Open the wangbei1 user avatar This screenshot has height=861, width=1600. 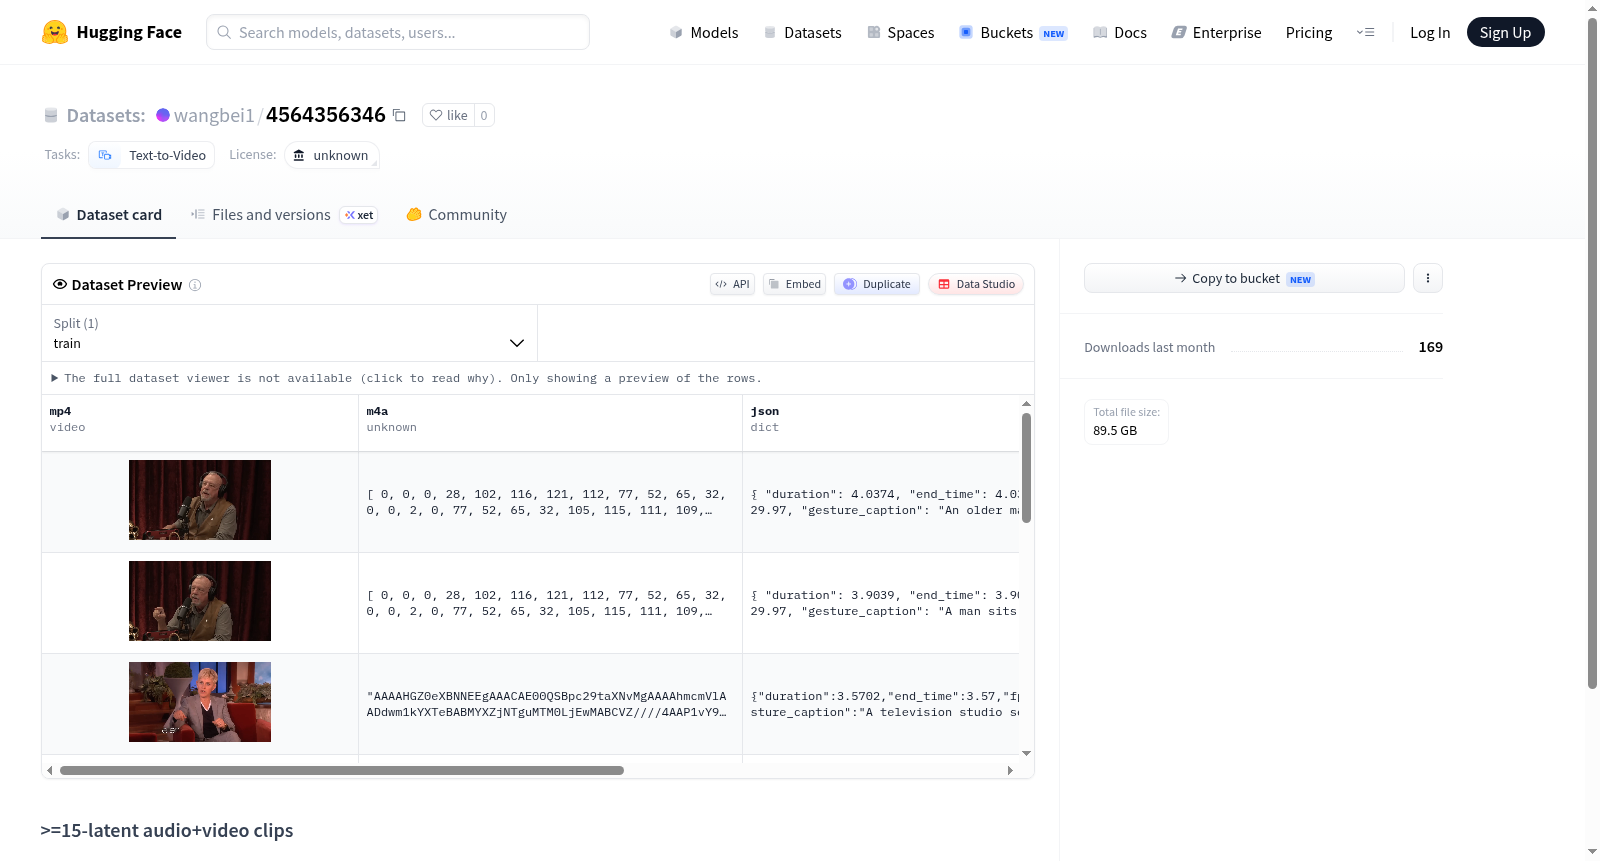point(163,115)
